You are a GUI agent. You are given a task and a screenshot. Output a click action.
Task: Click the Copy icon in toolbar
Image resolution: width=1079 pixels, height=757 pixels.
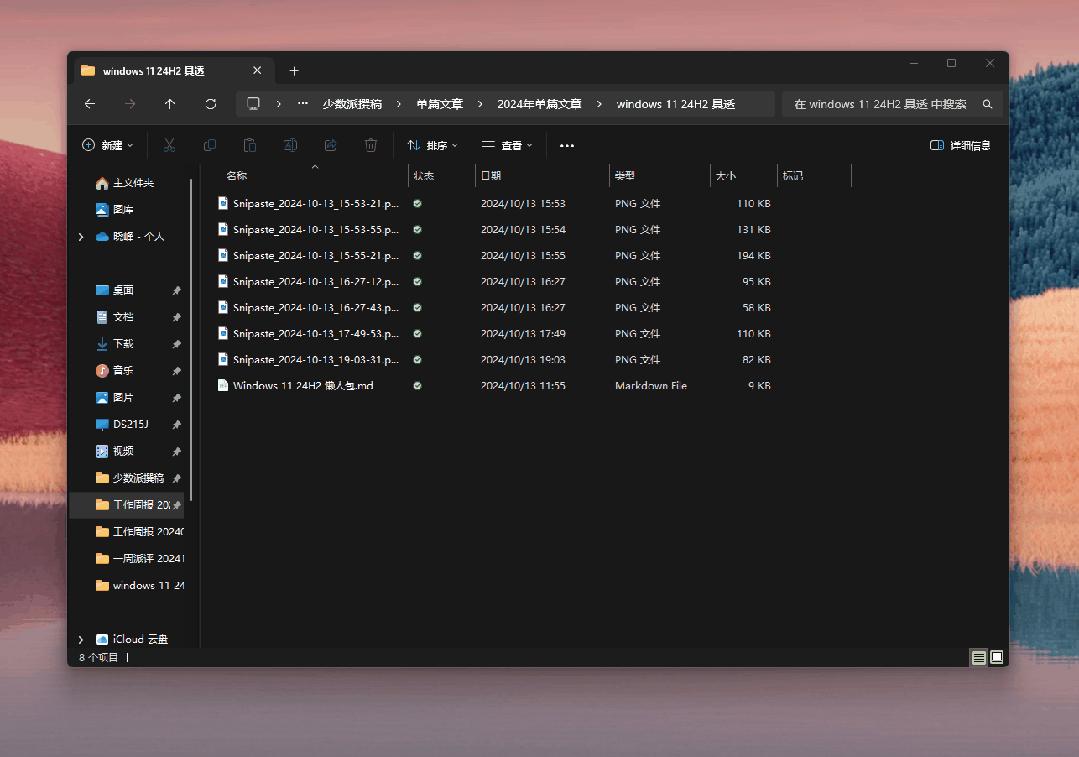209,145
